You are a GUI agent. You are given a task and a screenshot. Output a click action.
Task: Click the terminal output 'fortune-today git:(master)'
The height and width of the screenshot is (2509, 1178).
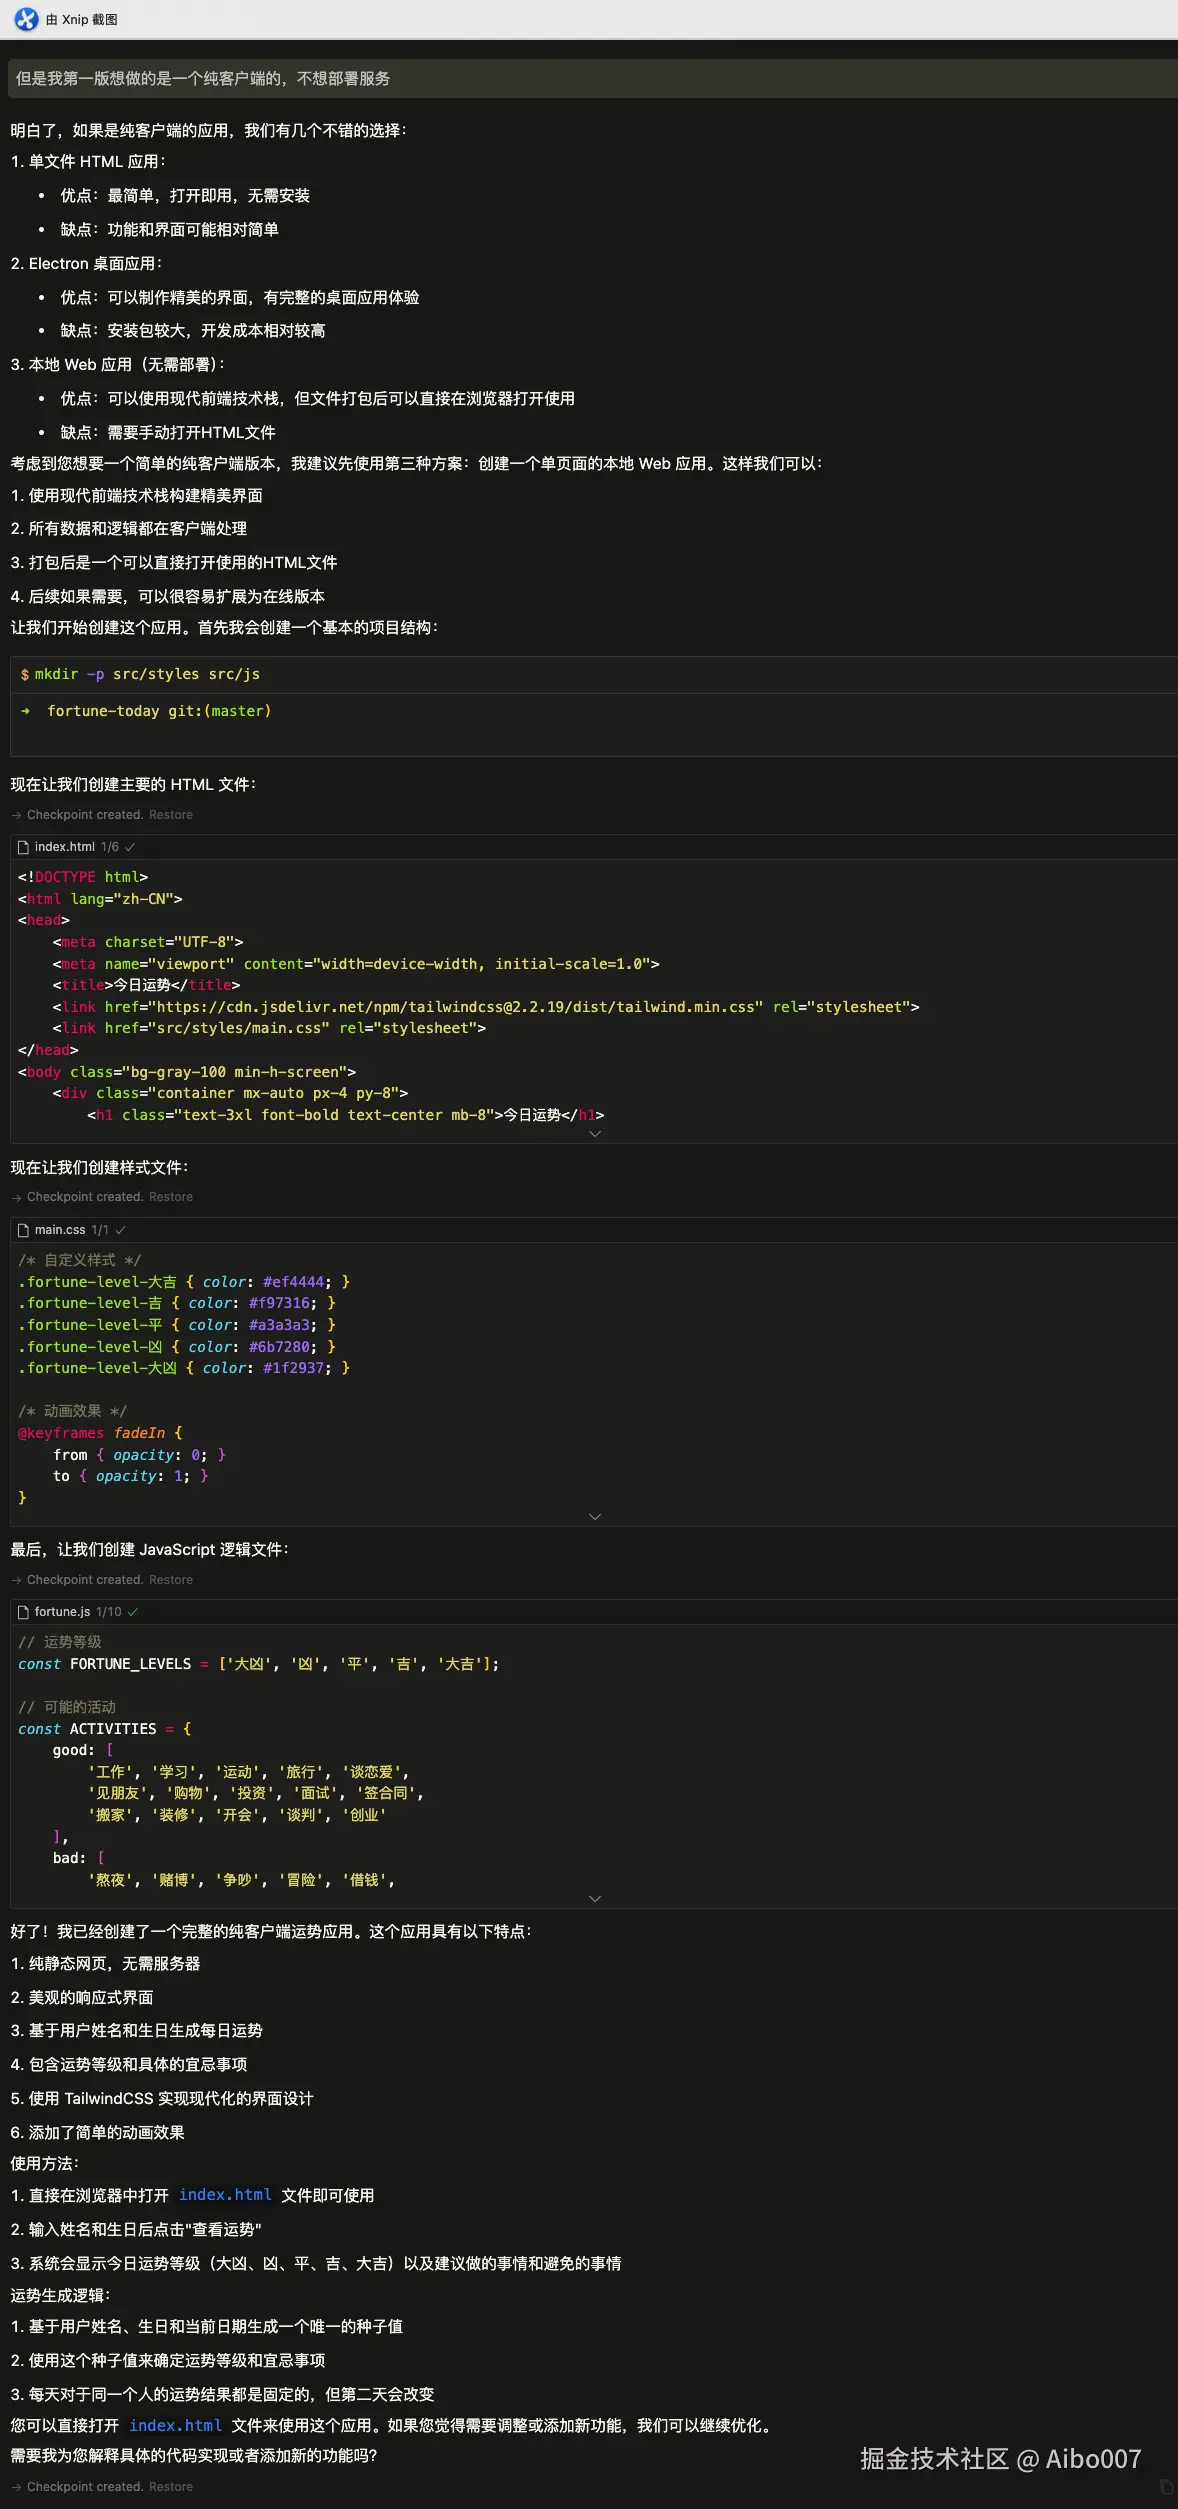point(159,711)
